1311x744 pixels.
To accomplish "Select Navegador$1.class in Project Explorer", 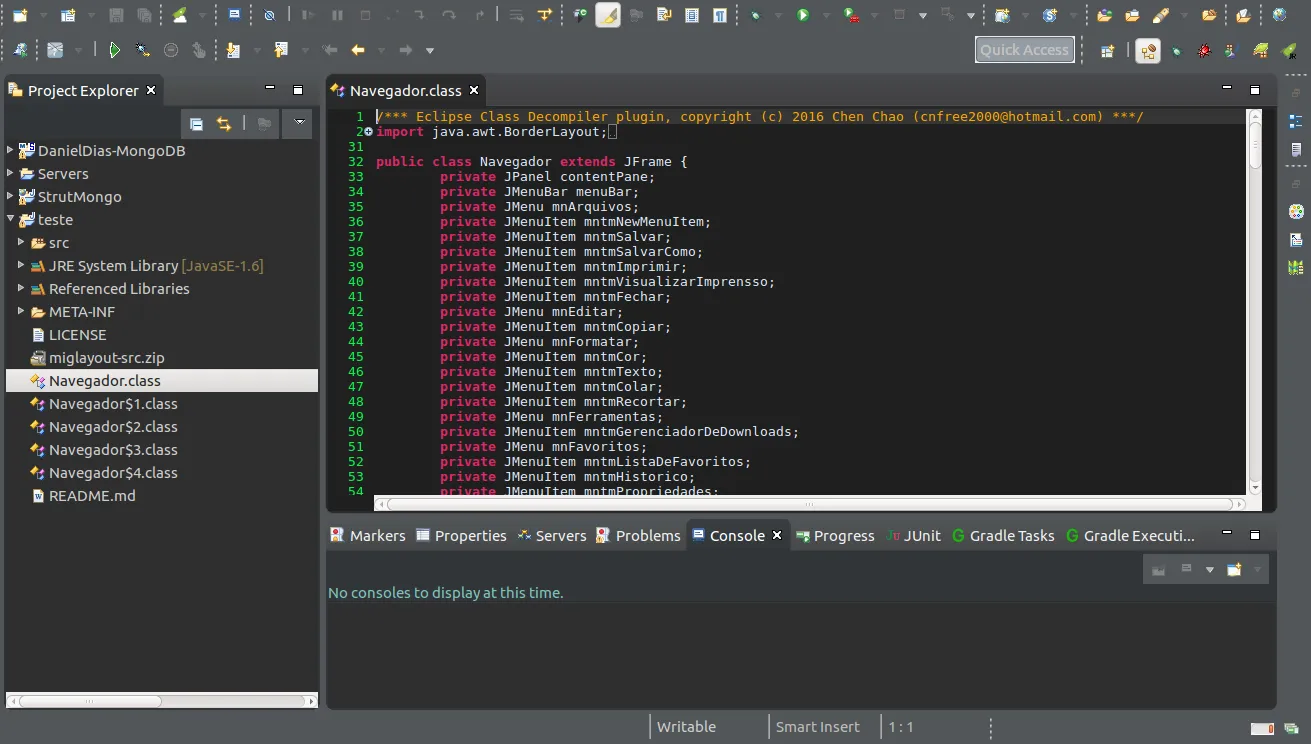I will click(x=113, y=404).
